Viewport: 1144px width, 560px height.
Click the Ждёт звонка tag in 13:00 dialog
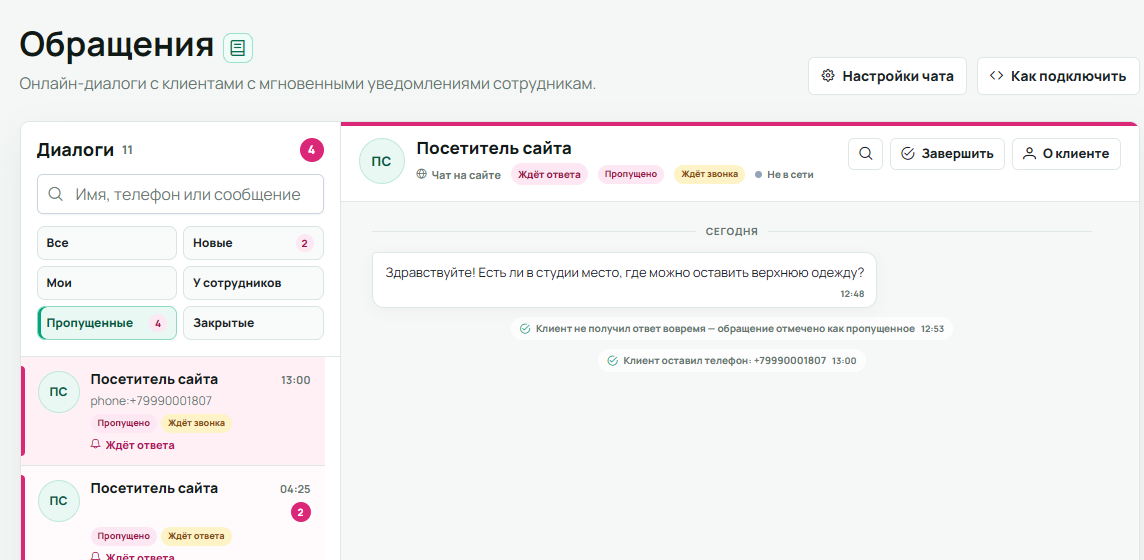[x=196, y=423]
